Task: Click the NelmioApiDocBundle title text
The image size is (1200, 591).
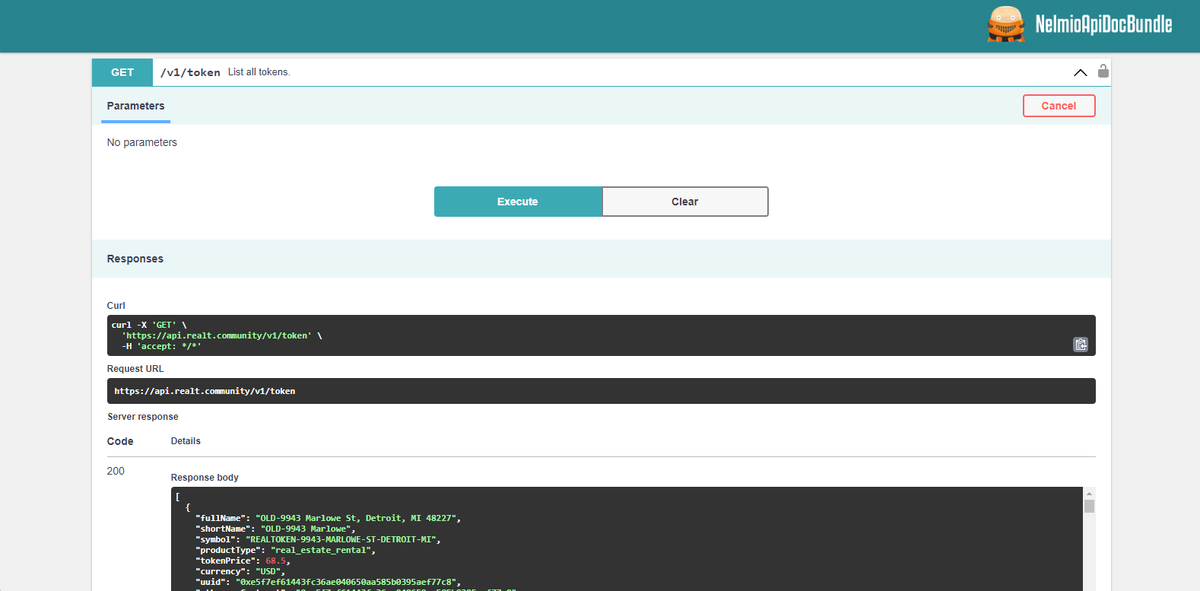Action: tap(1104, 26)
